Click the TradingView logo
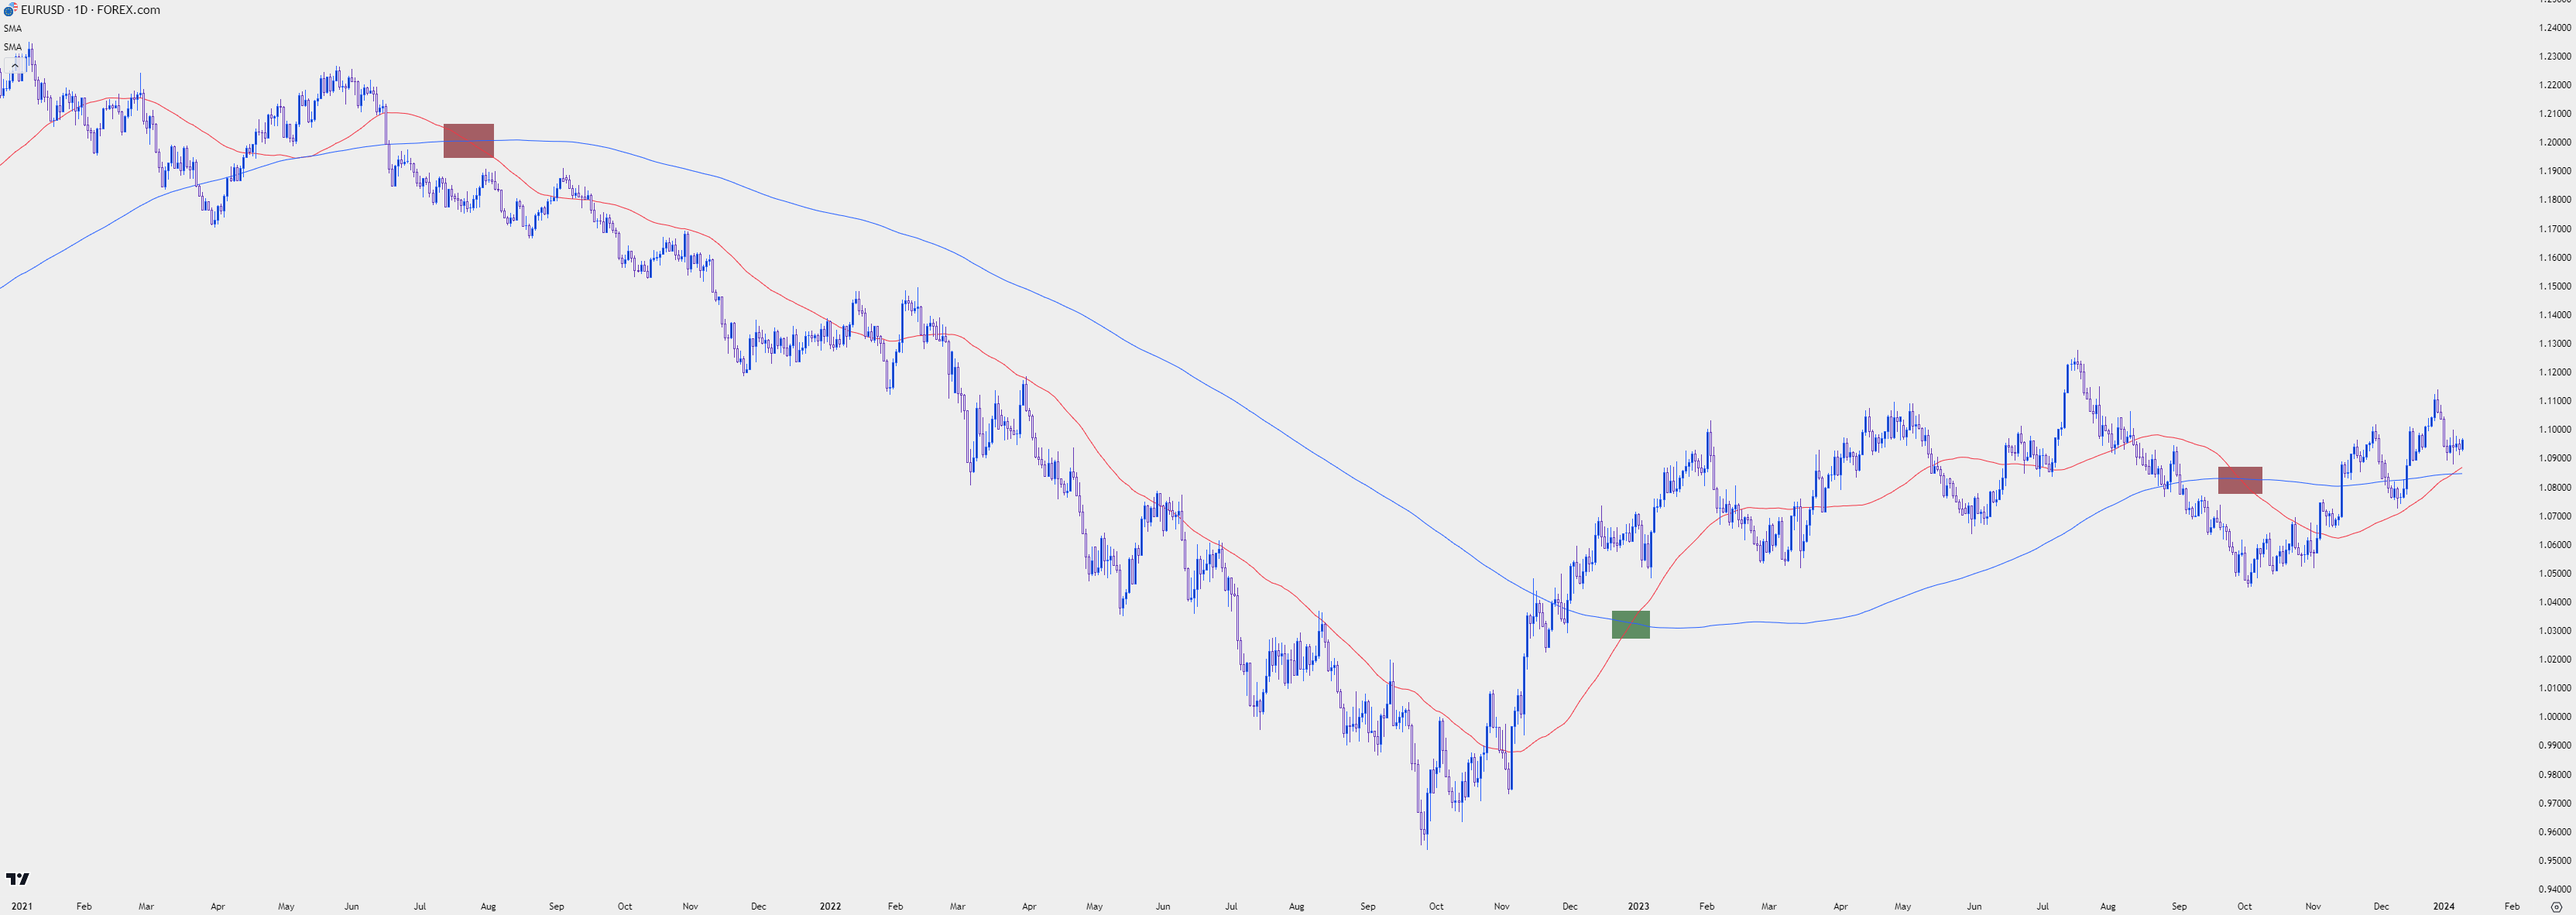The height and width of the screenshot is (915, 2576). click(17, 879)
